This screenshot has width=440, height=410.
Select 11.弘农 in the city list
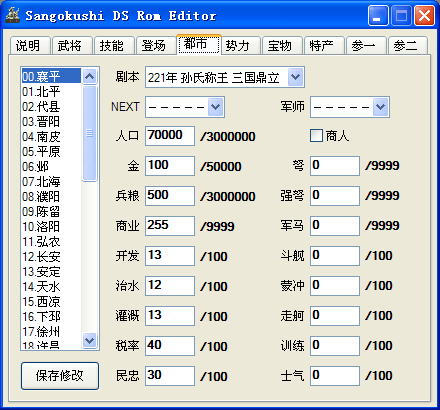pyautogui.click(x=51, y=241)
